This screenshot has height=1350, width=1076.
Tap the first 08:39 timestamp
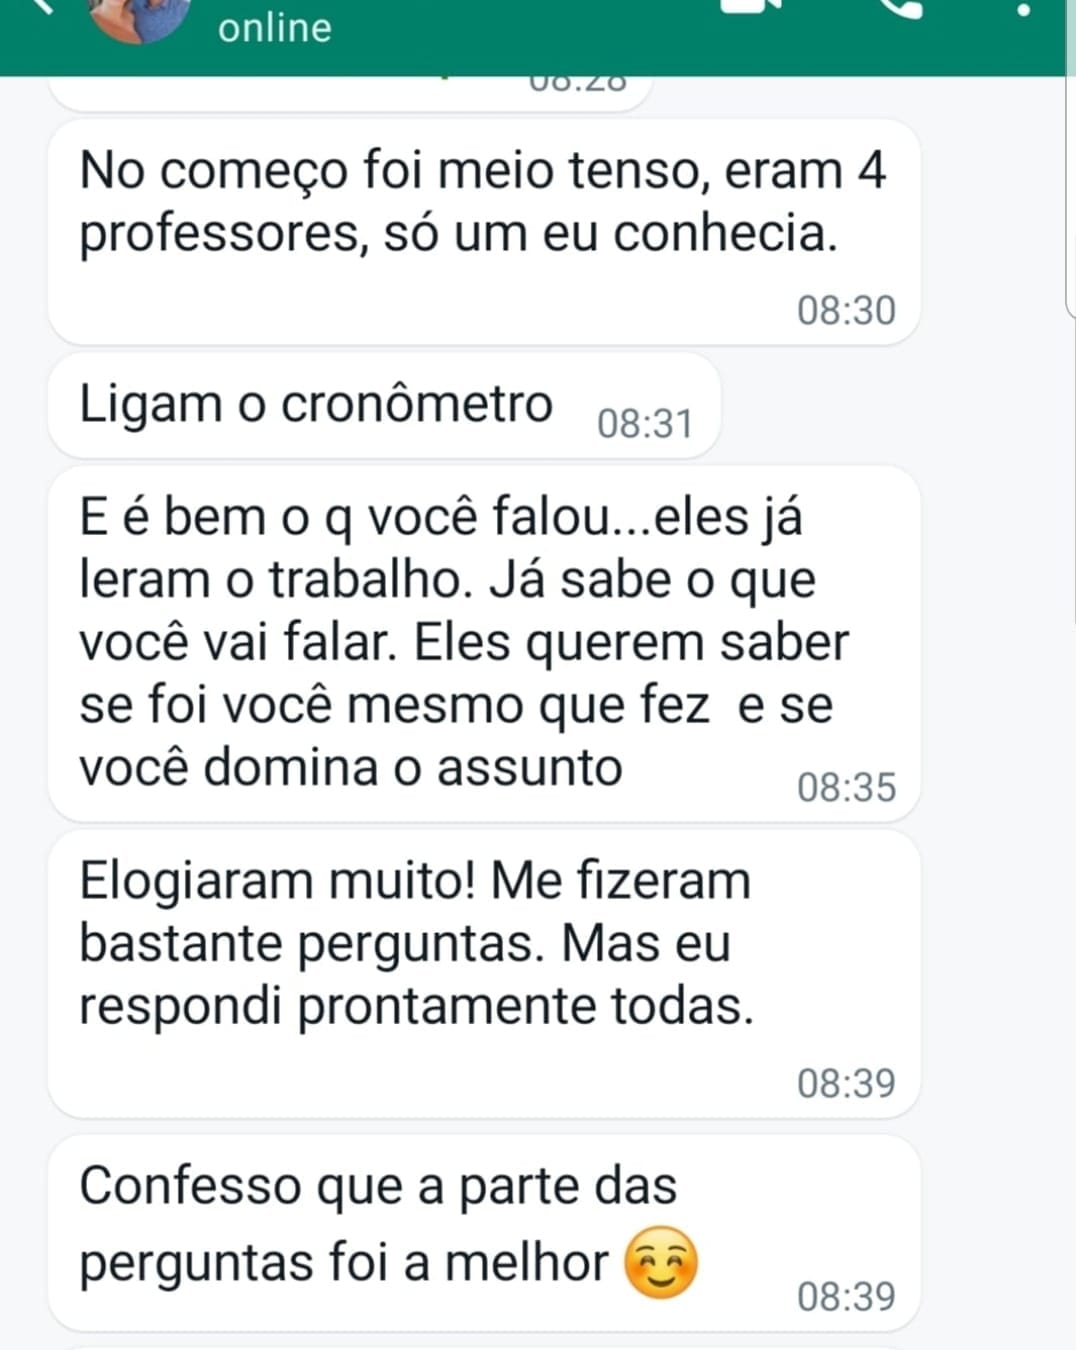(846, 1083)
